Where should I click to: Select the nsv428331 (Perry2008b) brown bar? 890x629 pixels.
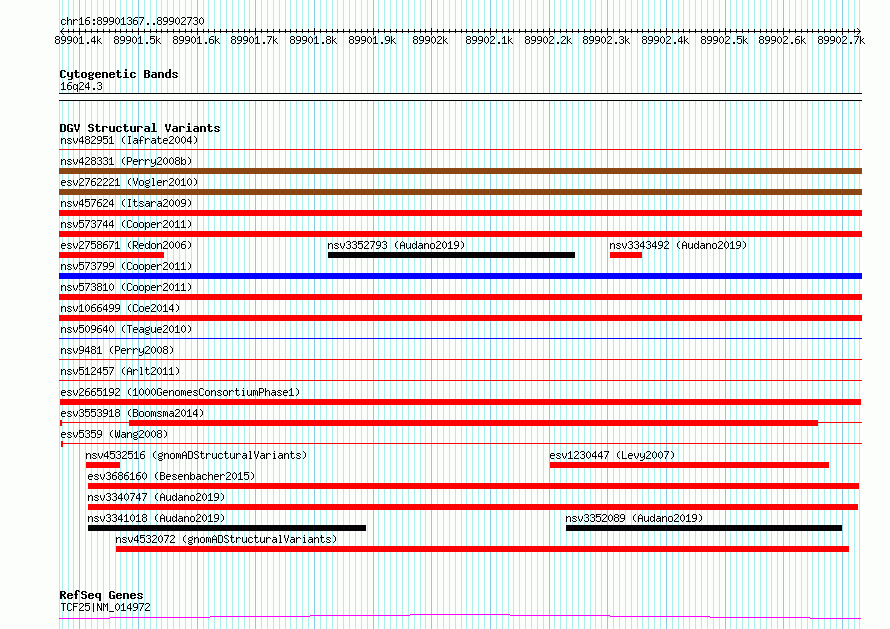[x=460, y=171]
